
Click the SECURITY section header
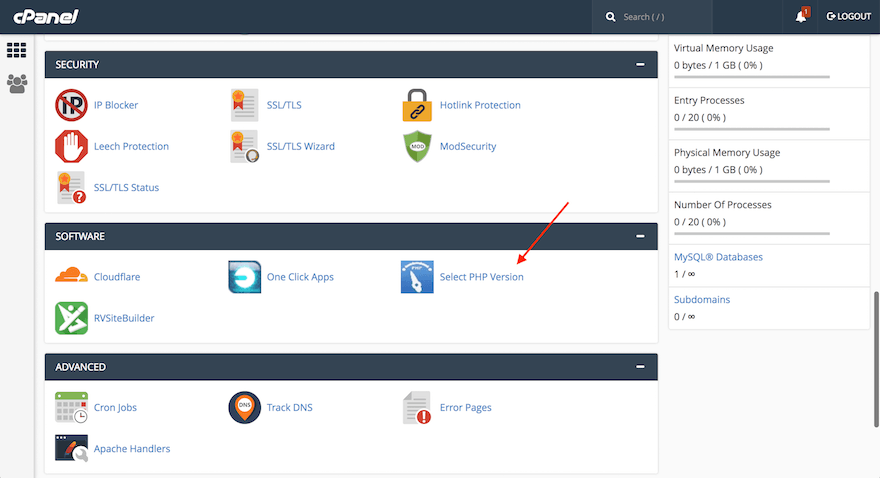pos(351,65)
